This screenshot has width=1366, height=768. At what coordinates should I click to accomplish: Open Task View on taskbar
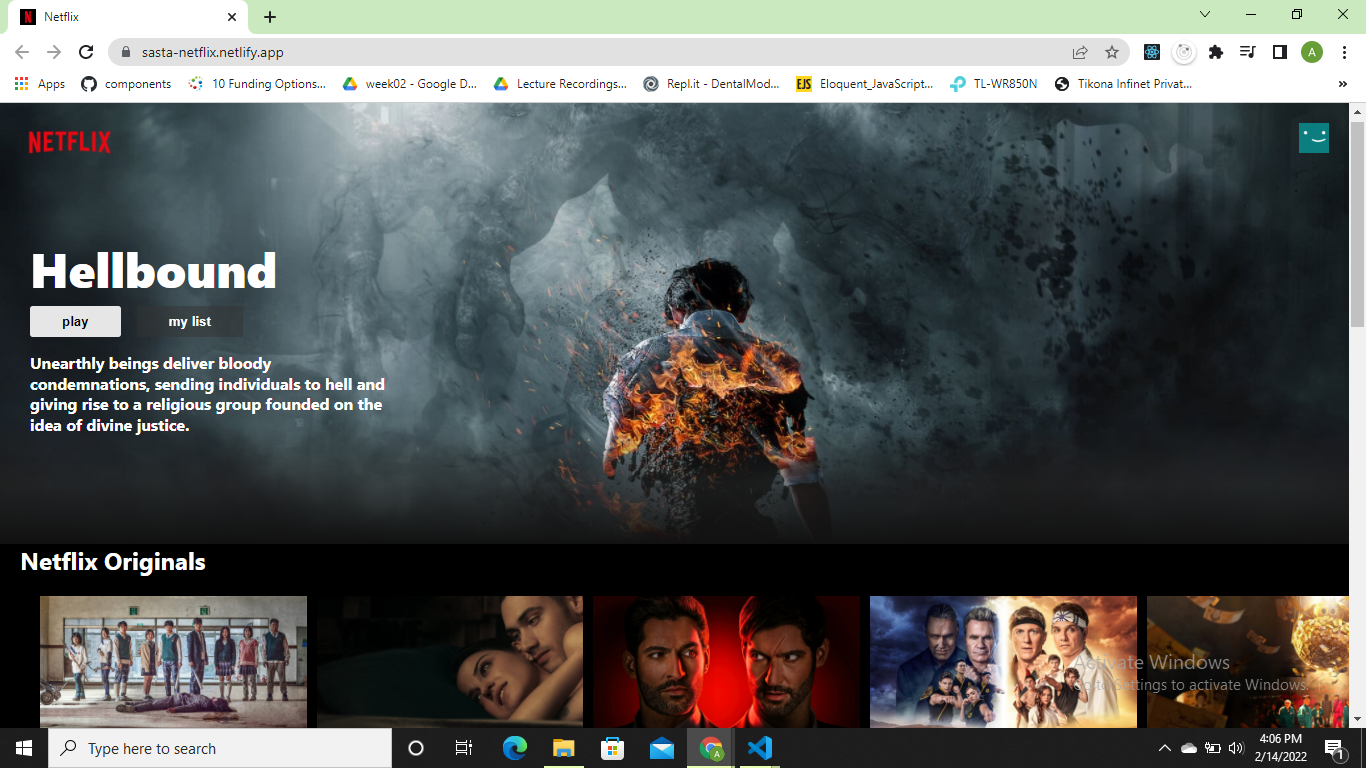tap(464, 748)
